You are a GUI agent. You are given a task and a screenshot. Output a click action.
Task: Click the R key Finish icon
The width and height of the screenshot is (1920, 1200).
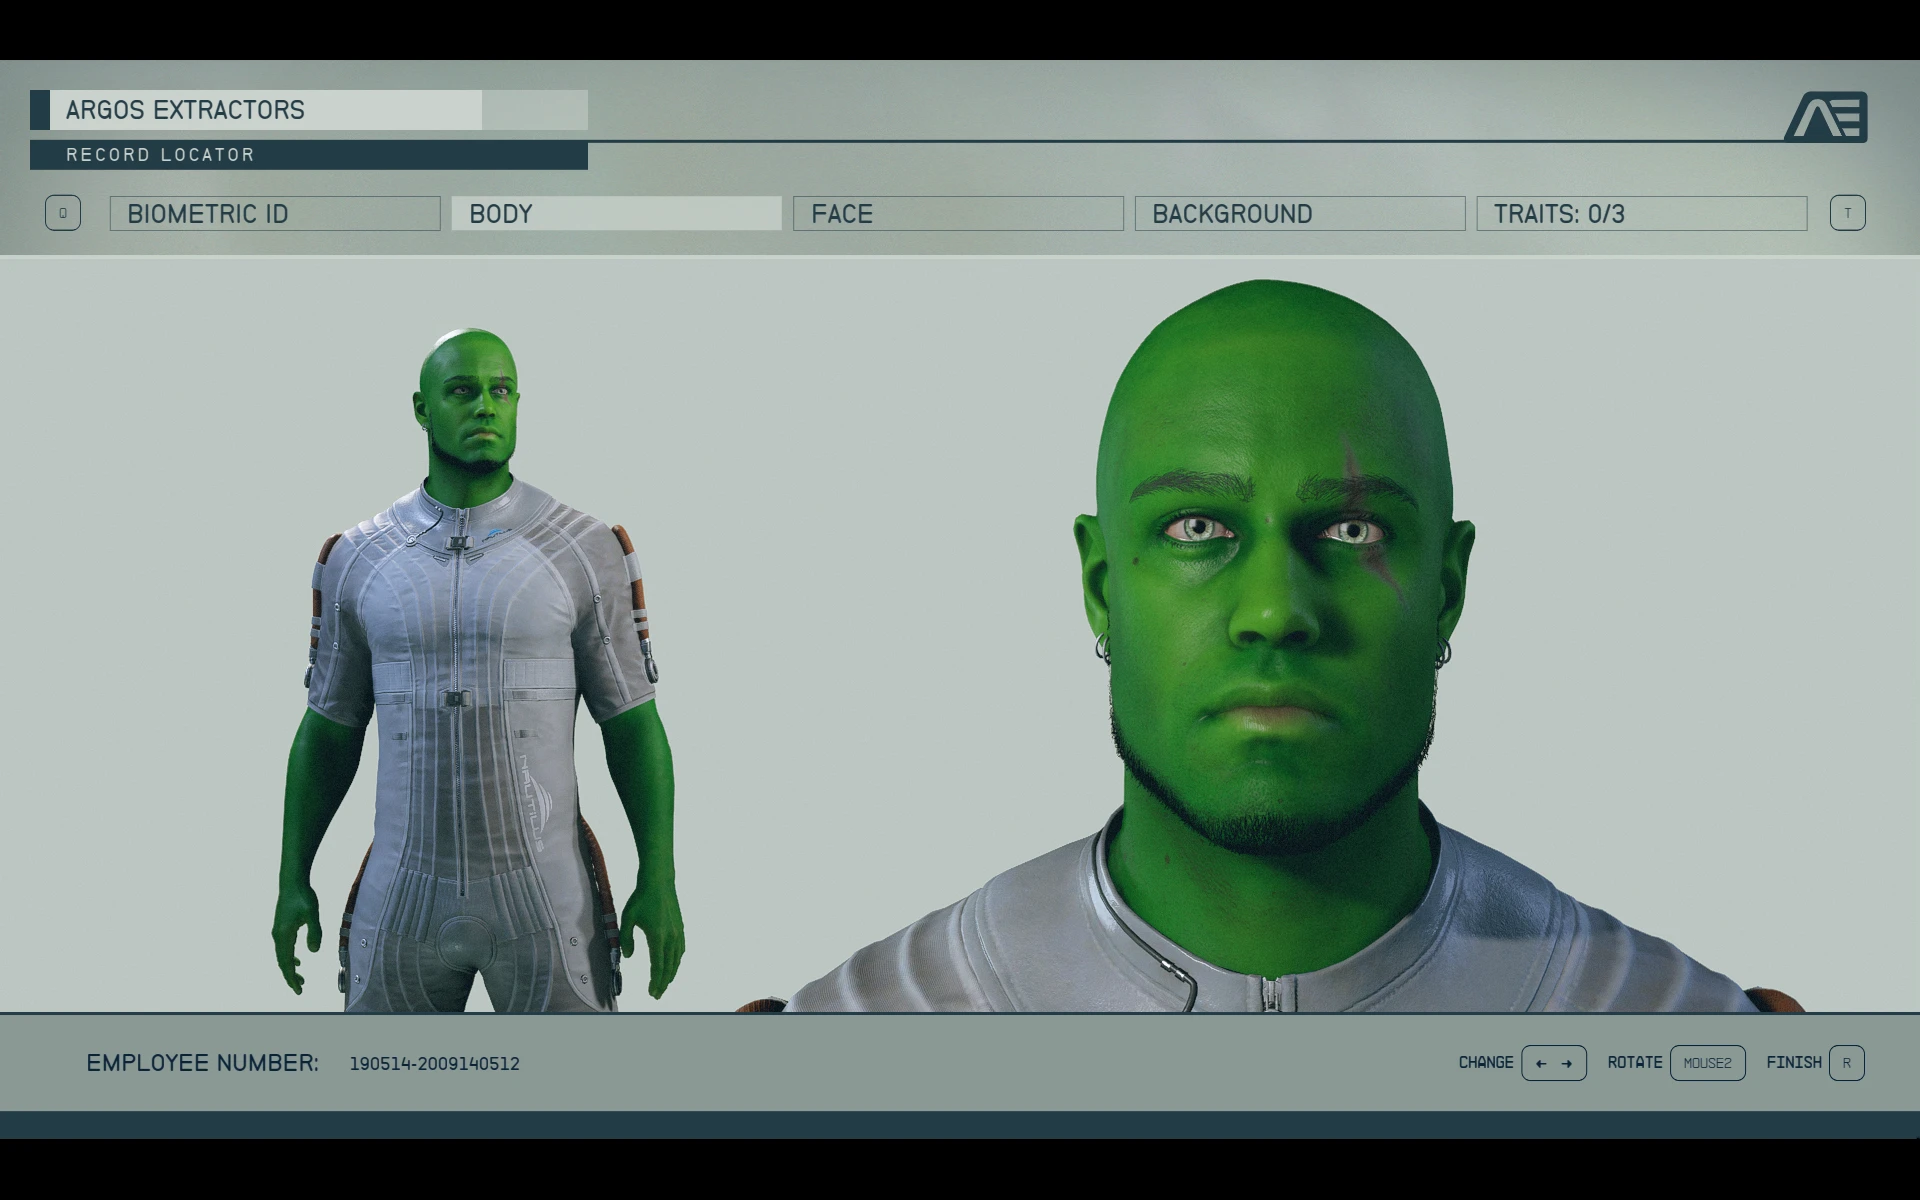[1846, 1063]
